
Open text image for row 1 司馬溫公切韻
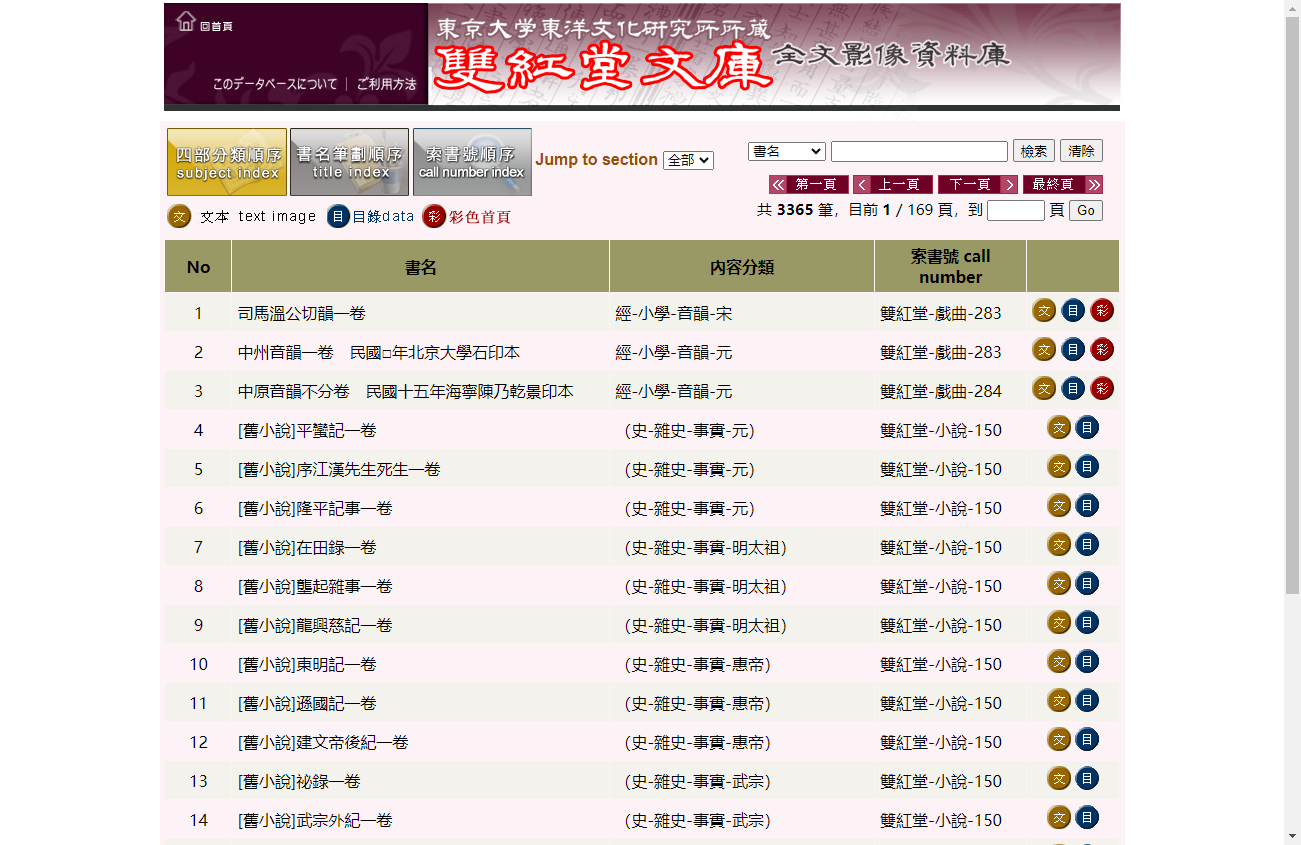pyautogui.click(x=1044, y=311)
